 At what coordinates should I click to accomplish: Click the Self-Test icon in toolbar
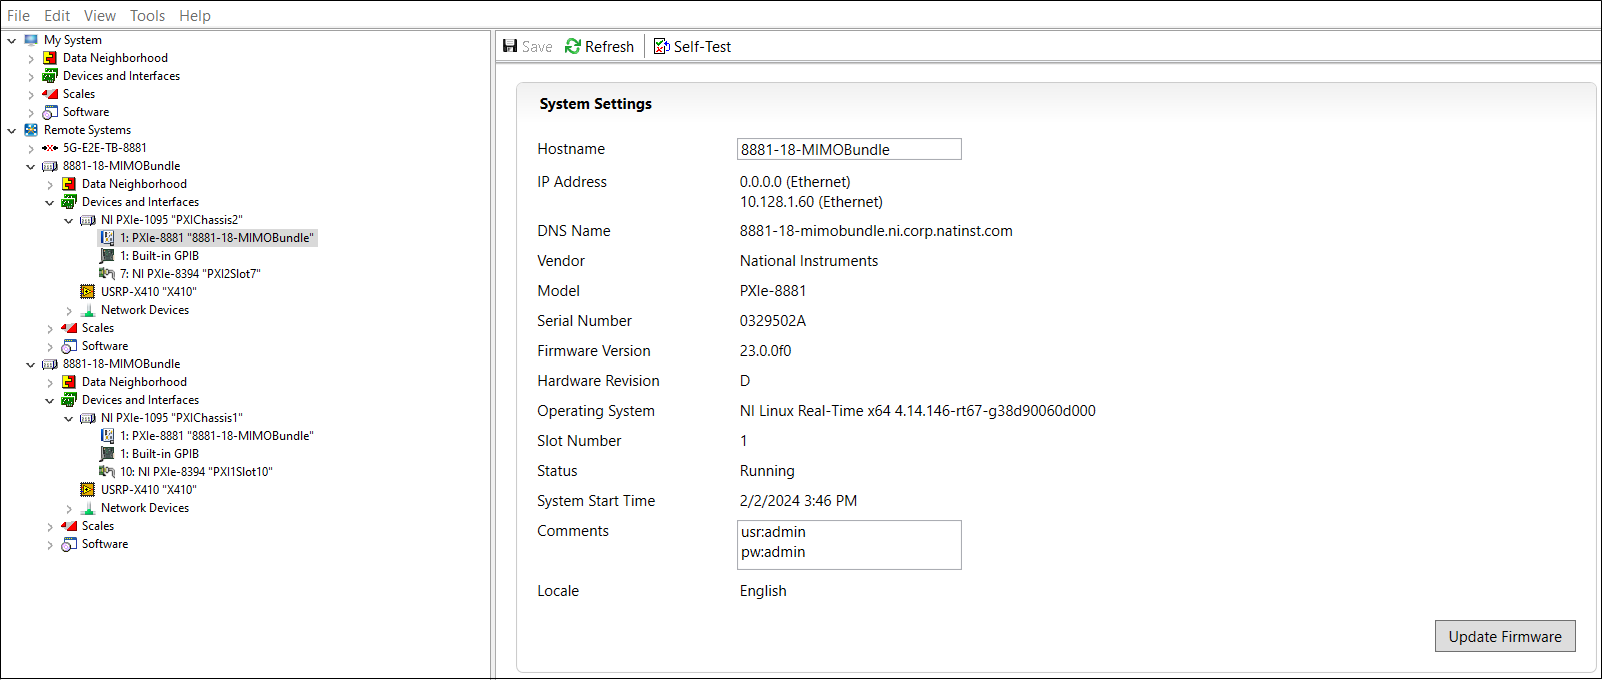point(661,46)
